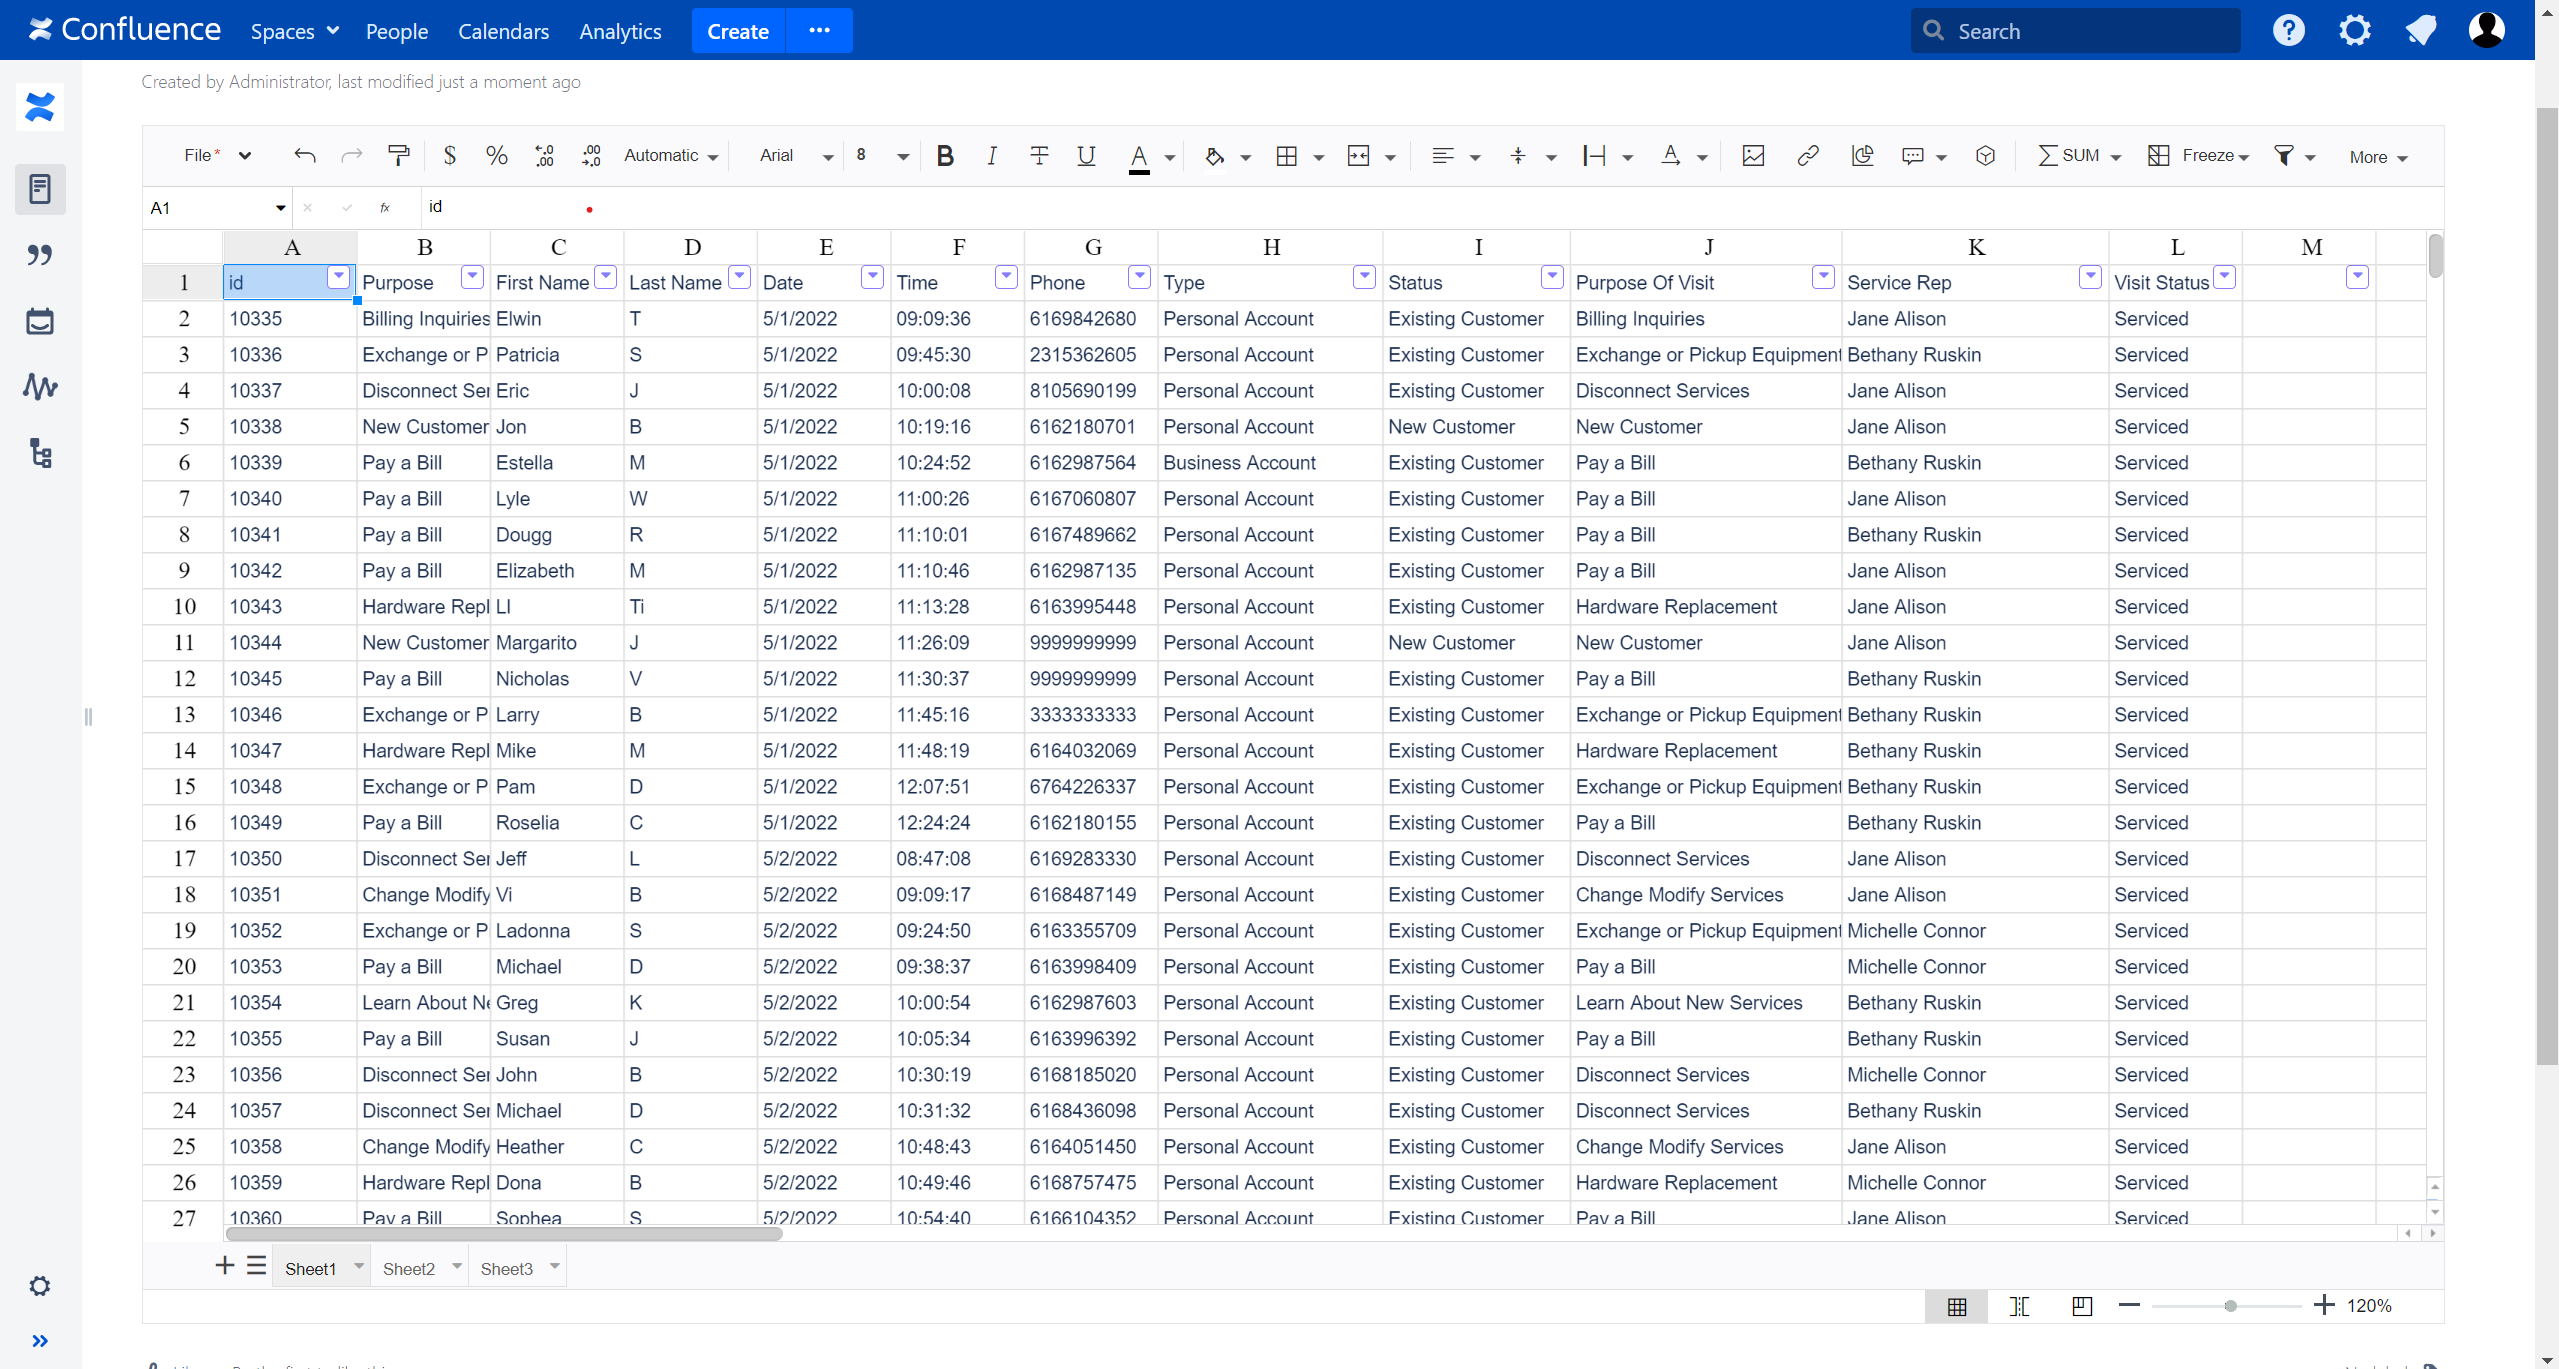The height and width of the screenshot is (1369, 2559).
Task: Toggle bold formatting
Action: coord(945,156)
